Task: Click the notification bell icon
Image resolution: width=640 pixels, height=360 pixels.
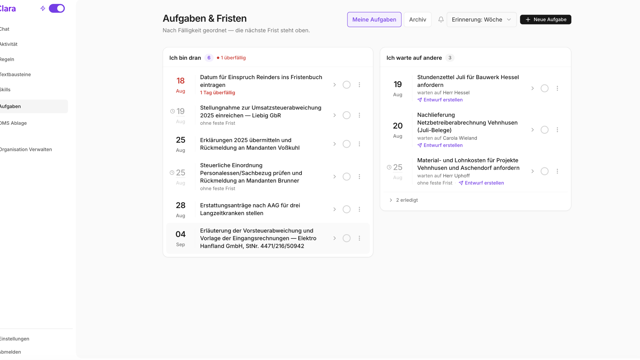Action: point(441,19)
